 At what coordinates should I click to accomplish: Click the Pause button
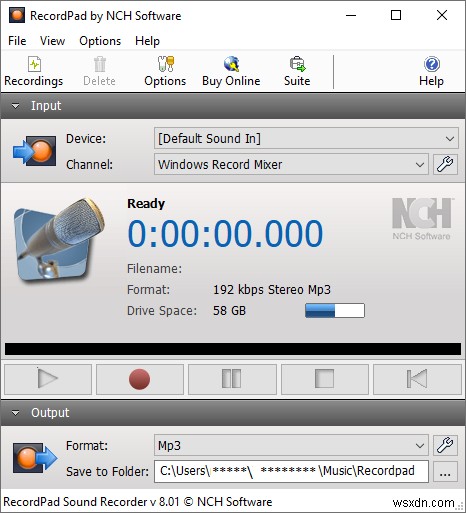(232, 379)
